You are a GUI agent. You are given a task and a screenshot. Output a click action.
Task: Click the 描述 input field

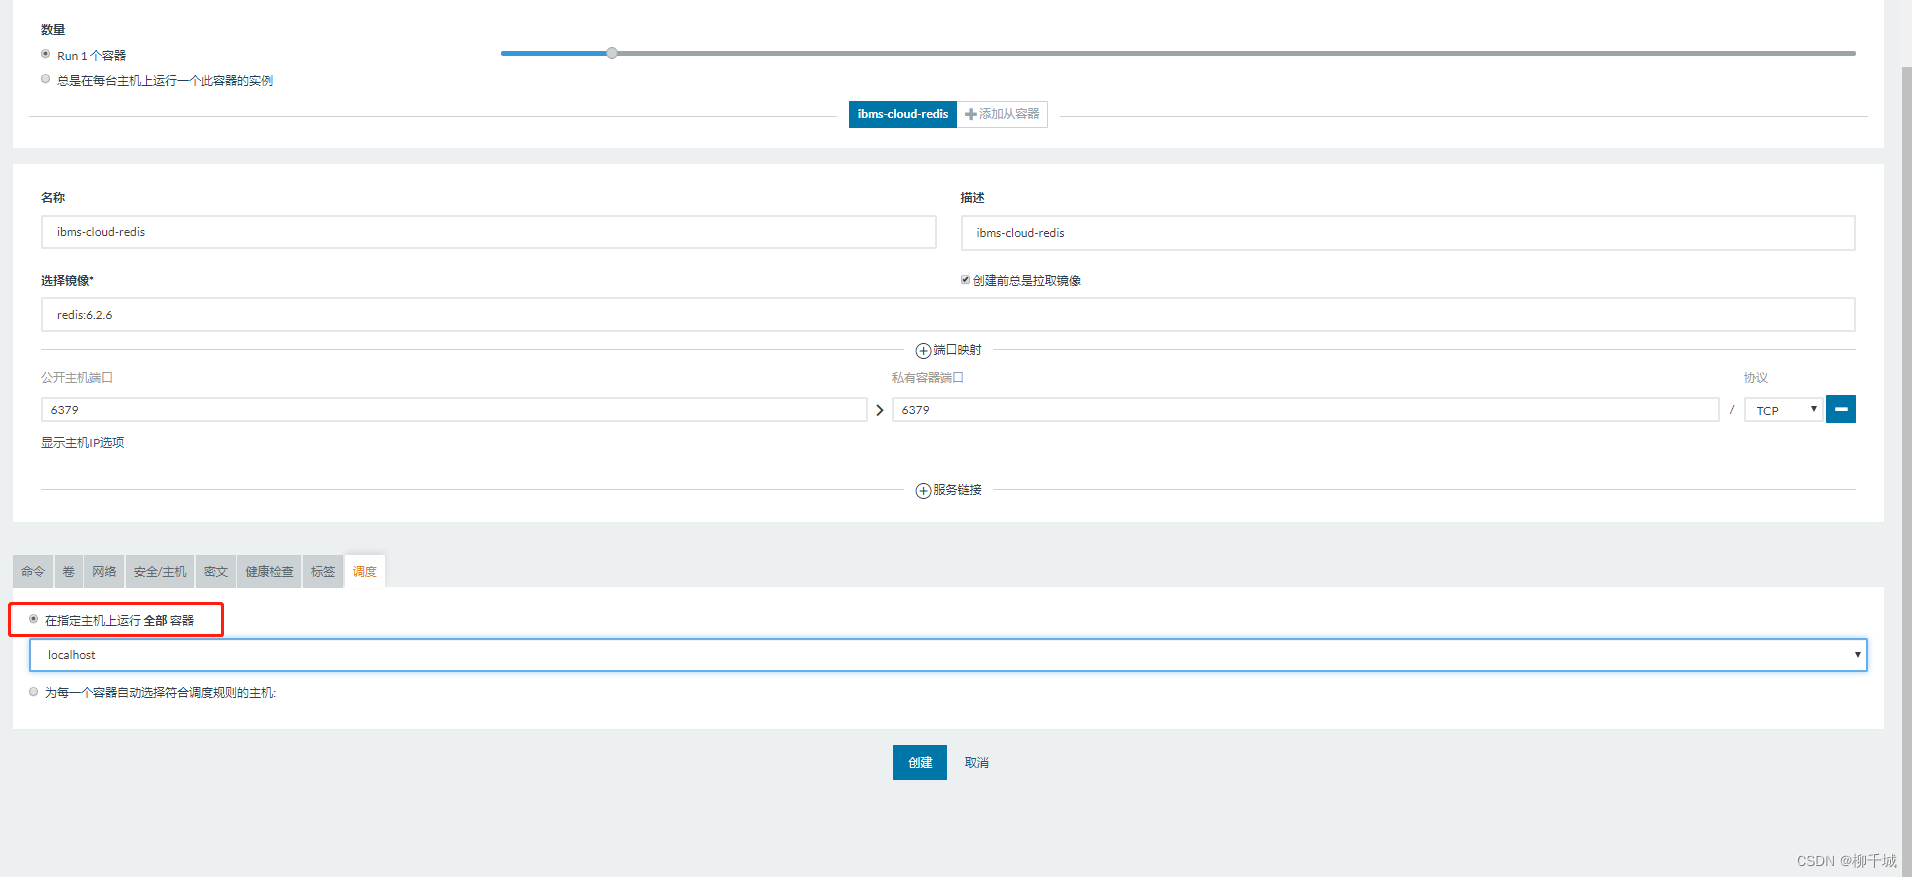pyautogui.click(x=1408, y=233)
